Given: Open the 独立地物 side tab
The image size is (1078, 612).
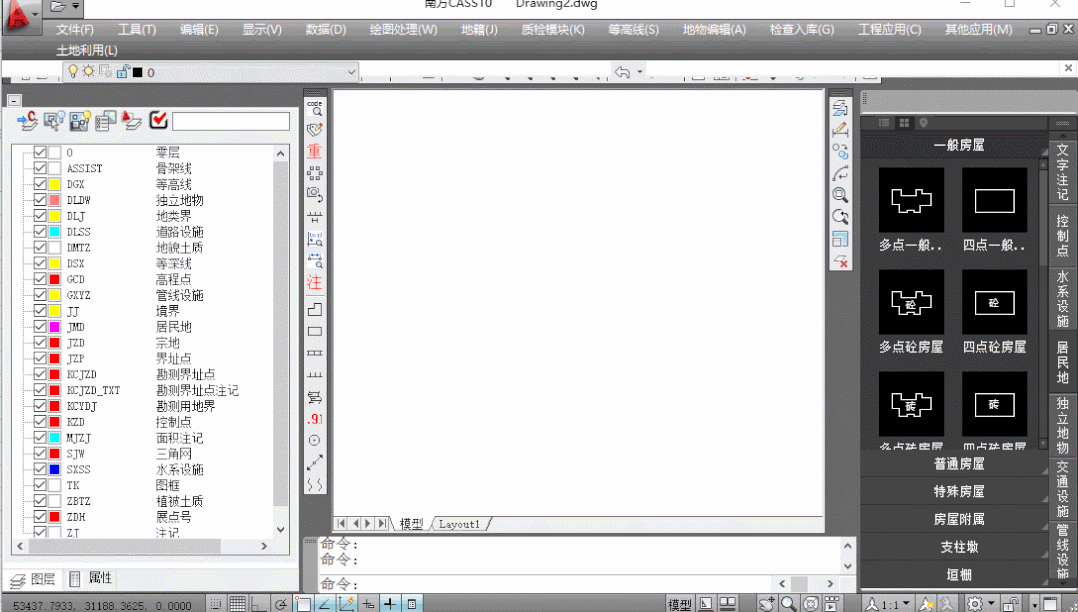Looking at the screenshot, I should coord(1063,424).
